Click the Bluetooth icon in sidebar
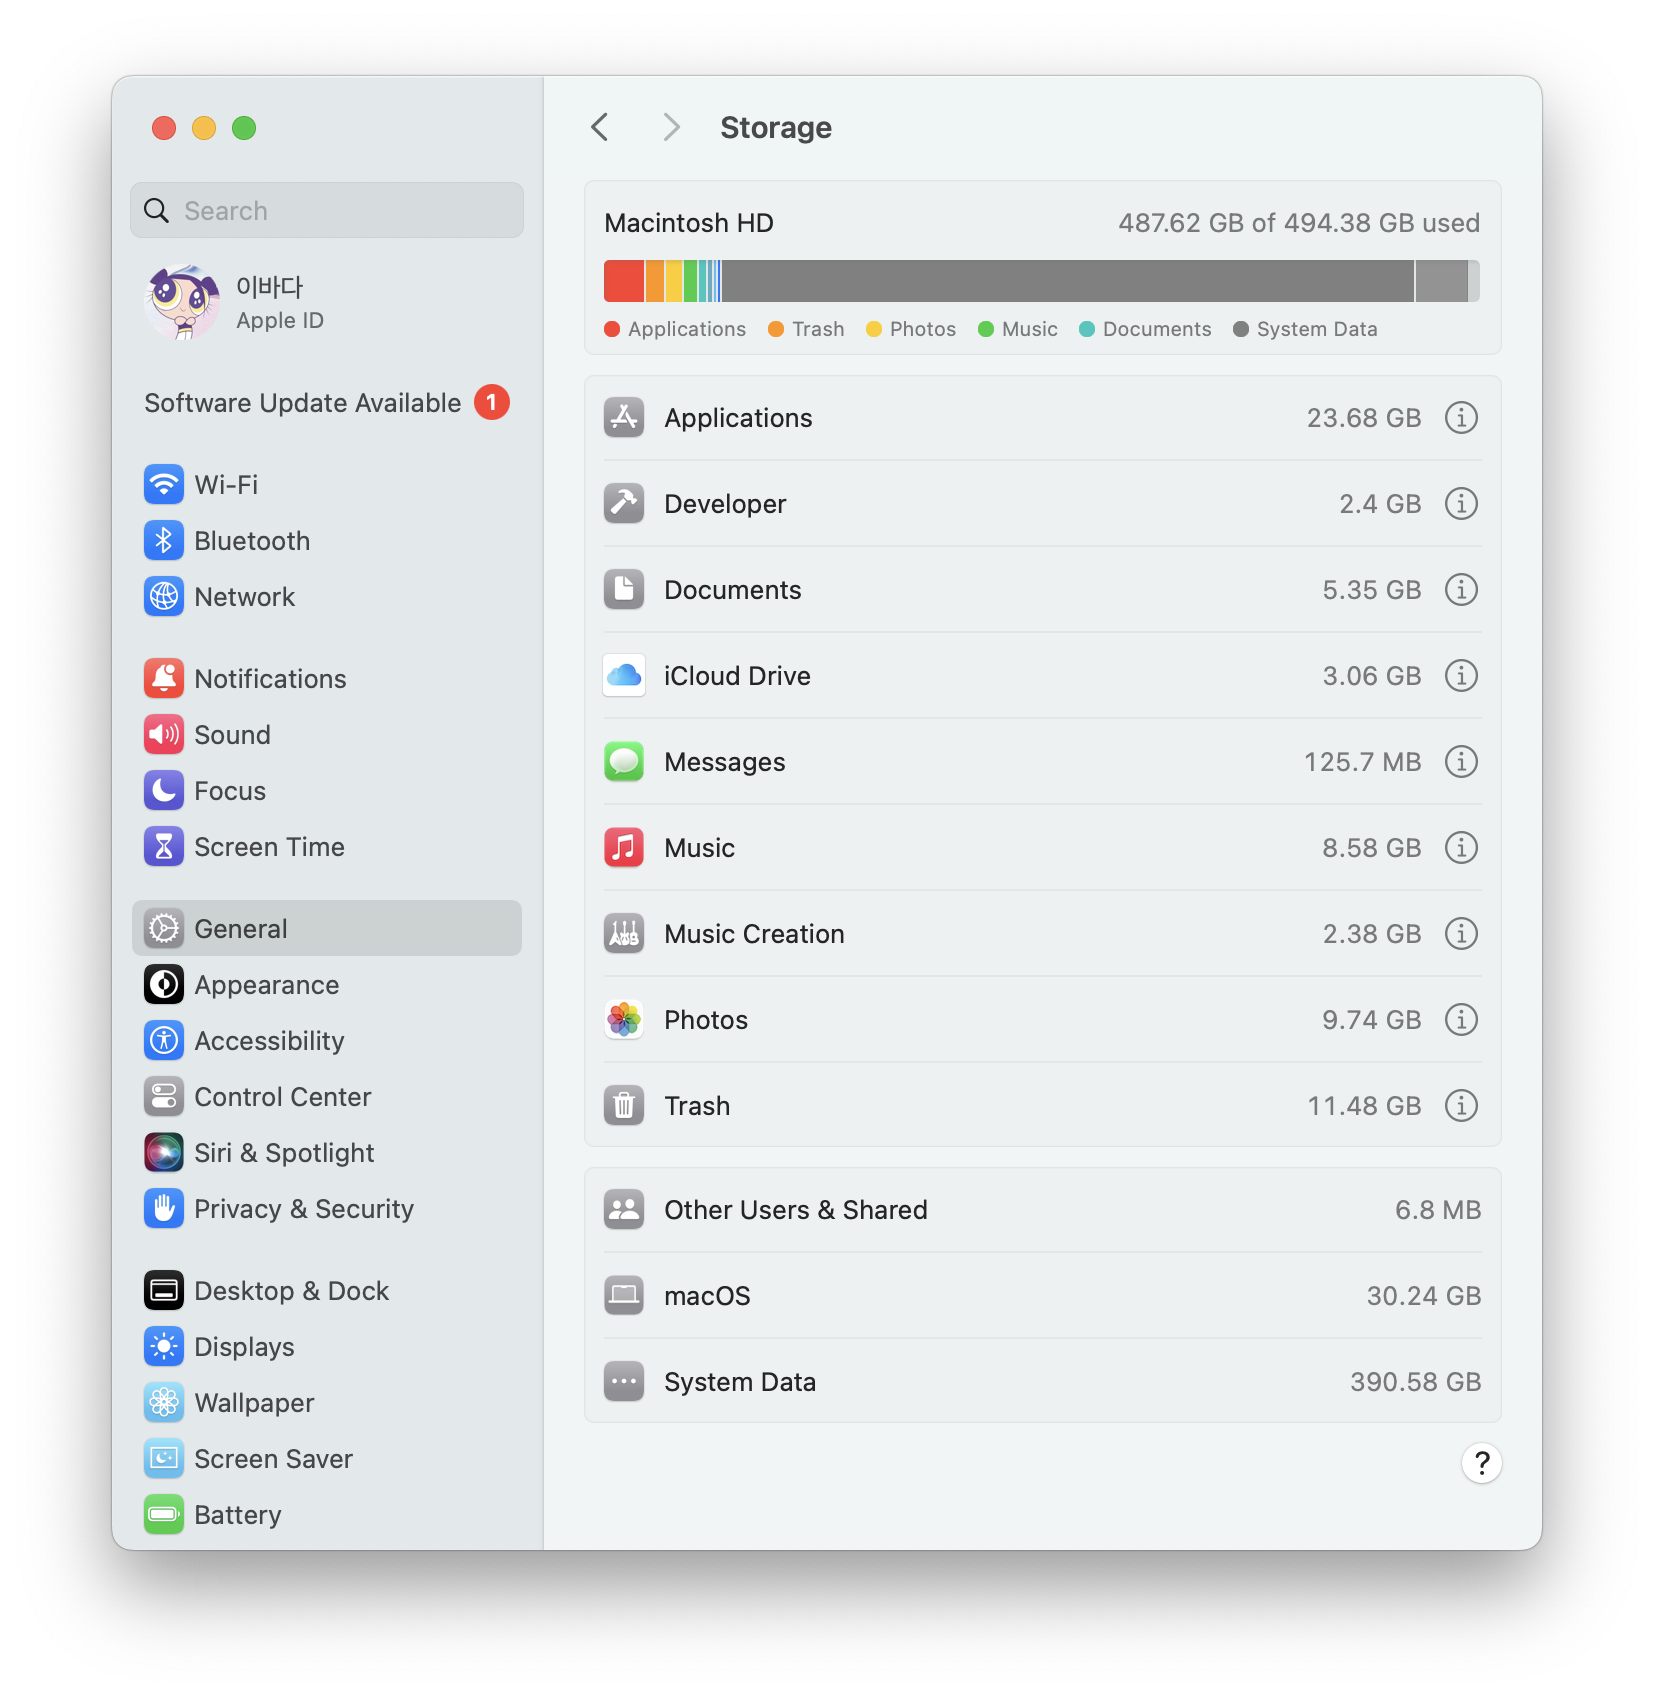 click(164, 541)
